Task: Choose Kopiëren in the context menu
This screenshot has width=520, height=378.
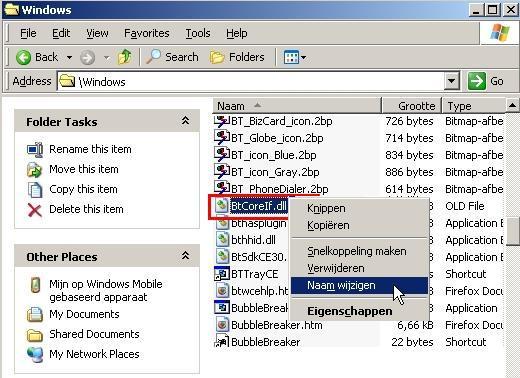Action: [x=359, y=225]
